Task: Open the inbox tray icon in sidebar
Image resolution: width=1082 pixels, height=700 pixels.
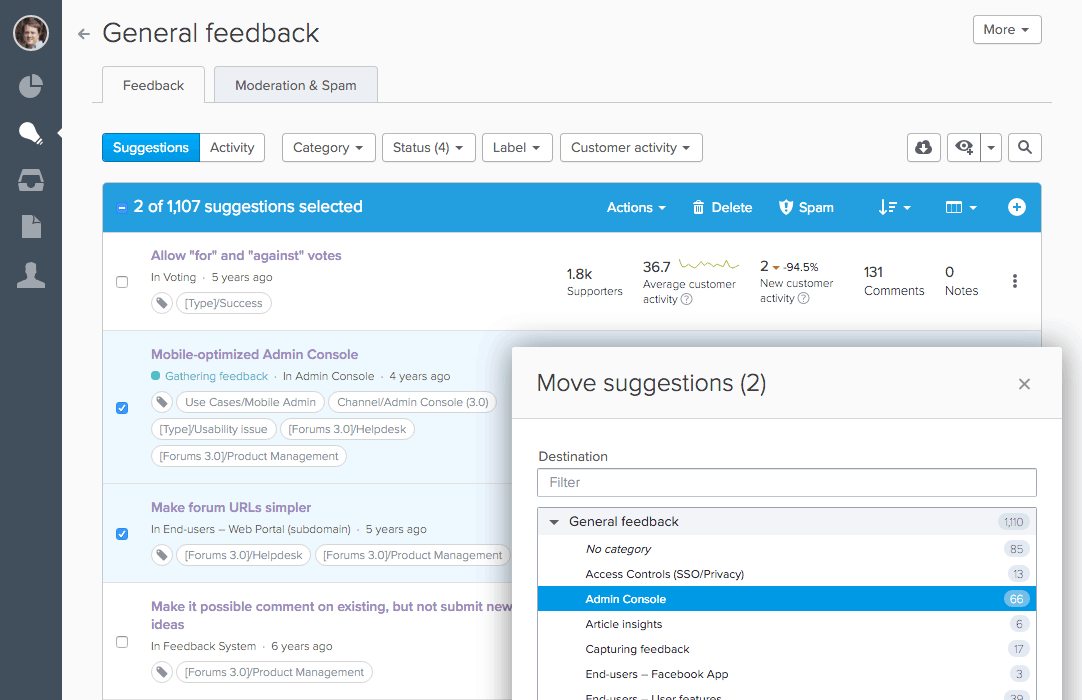Action: tap(30, 180)
